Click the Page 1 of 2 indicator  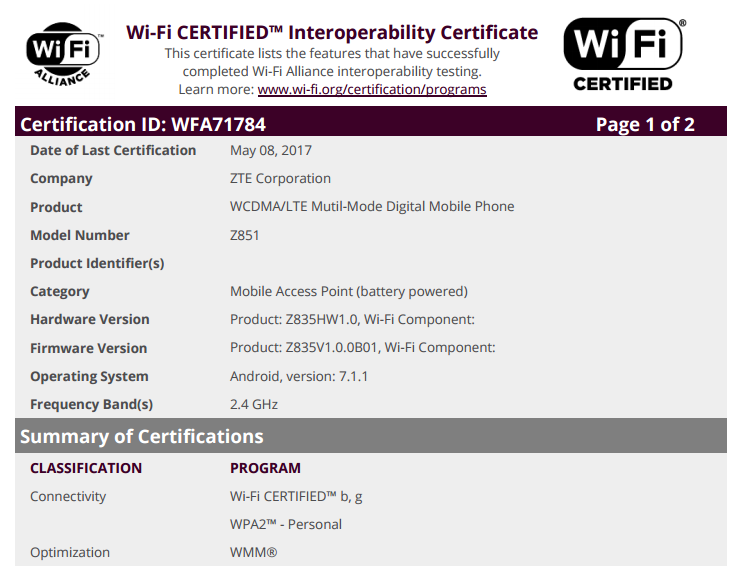point(645,124)
